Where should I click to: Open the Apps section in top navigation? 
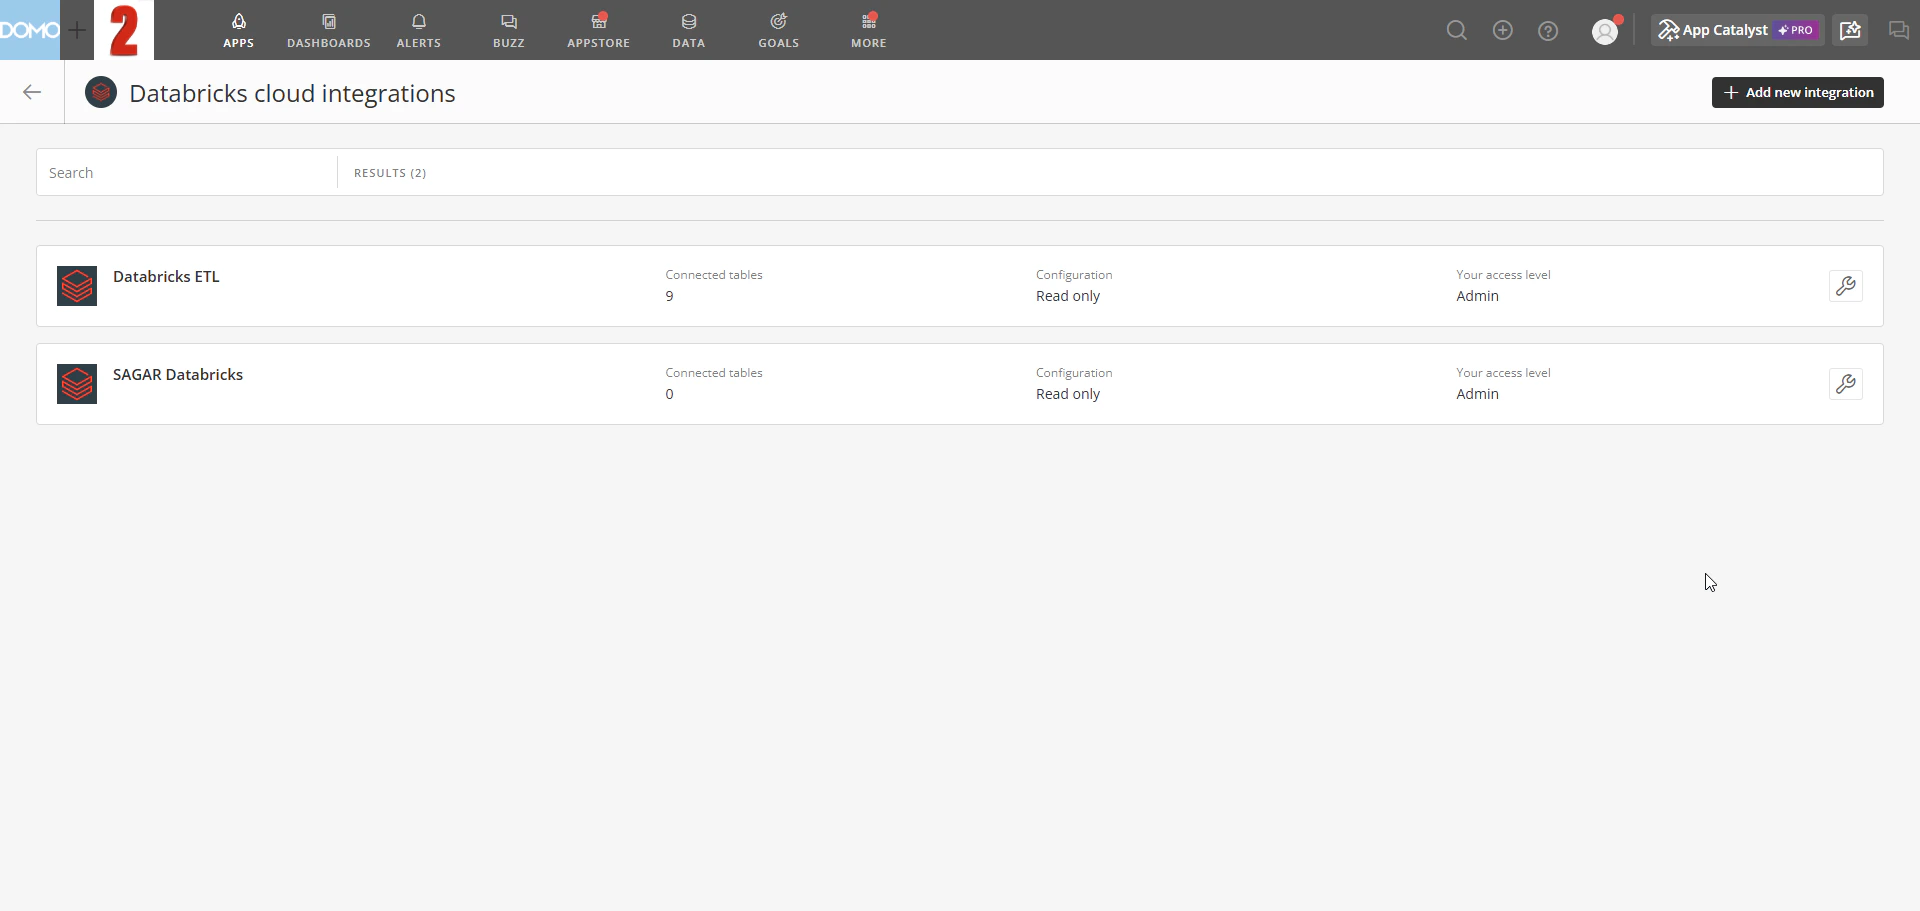tap(238, 30)
